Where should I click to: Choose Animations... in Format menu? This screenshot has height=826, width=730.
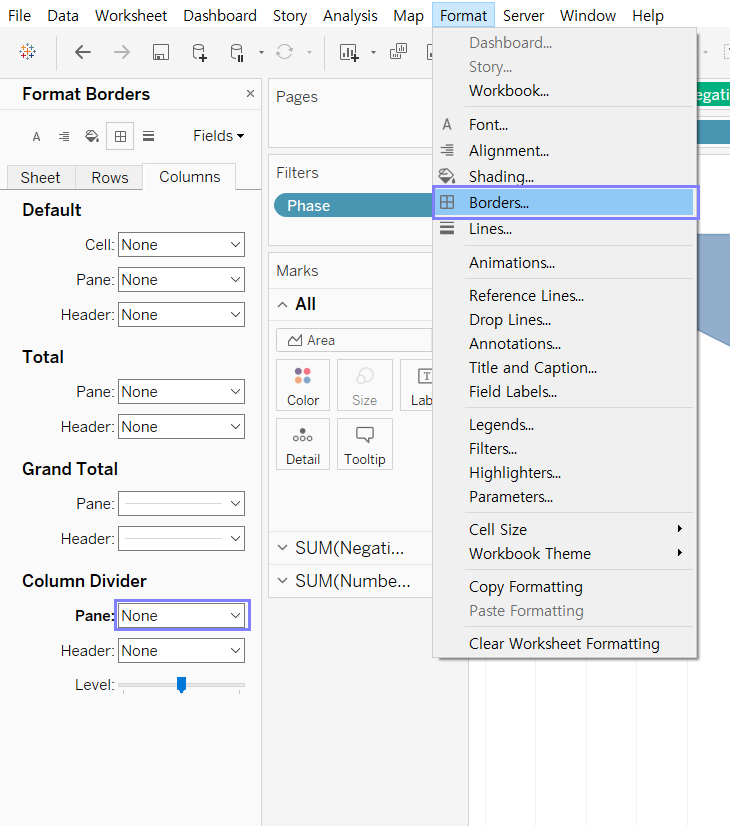click(x=566, y=262)
